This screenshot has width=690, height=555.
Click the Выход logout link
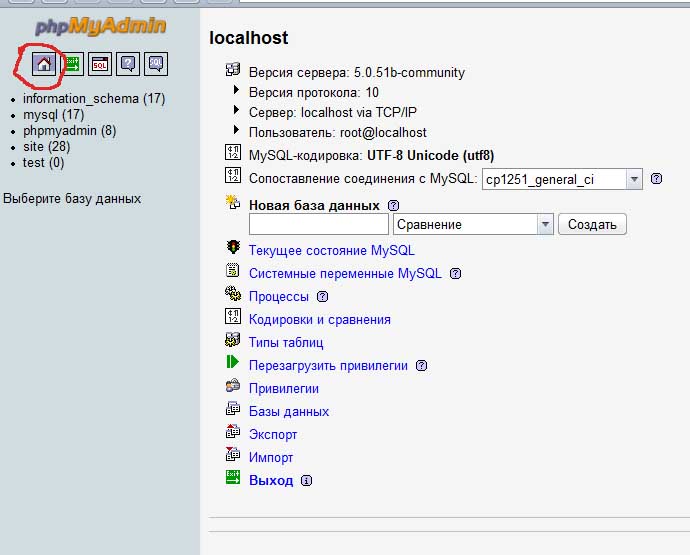[271, 480]
